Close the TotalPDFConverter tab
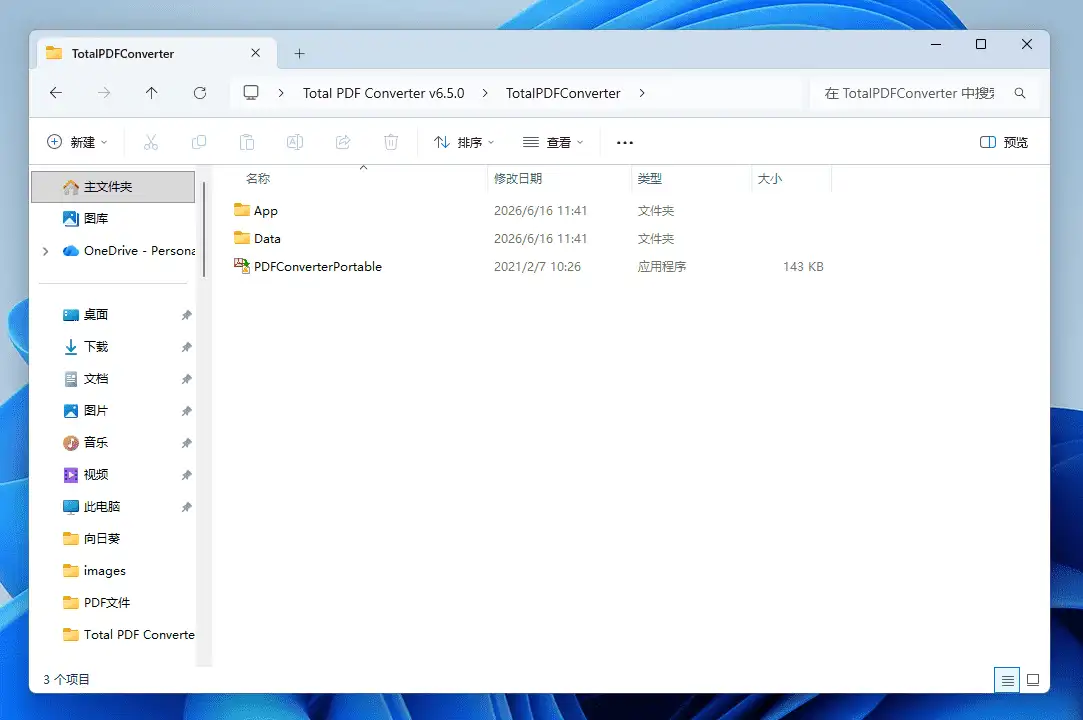Screen dimensions: 1083x720 pos(256,53)
